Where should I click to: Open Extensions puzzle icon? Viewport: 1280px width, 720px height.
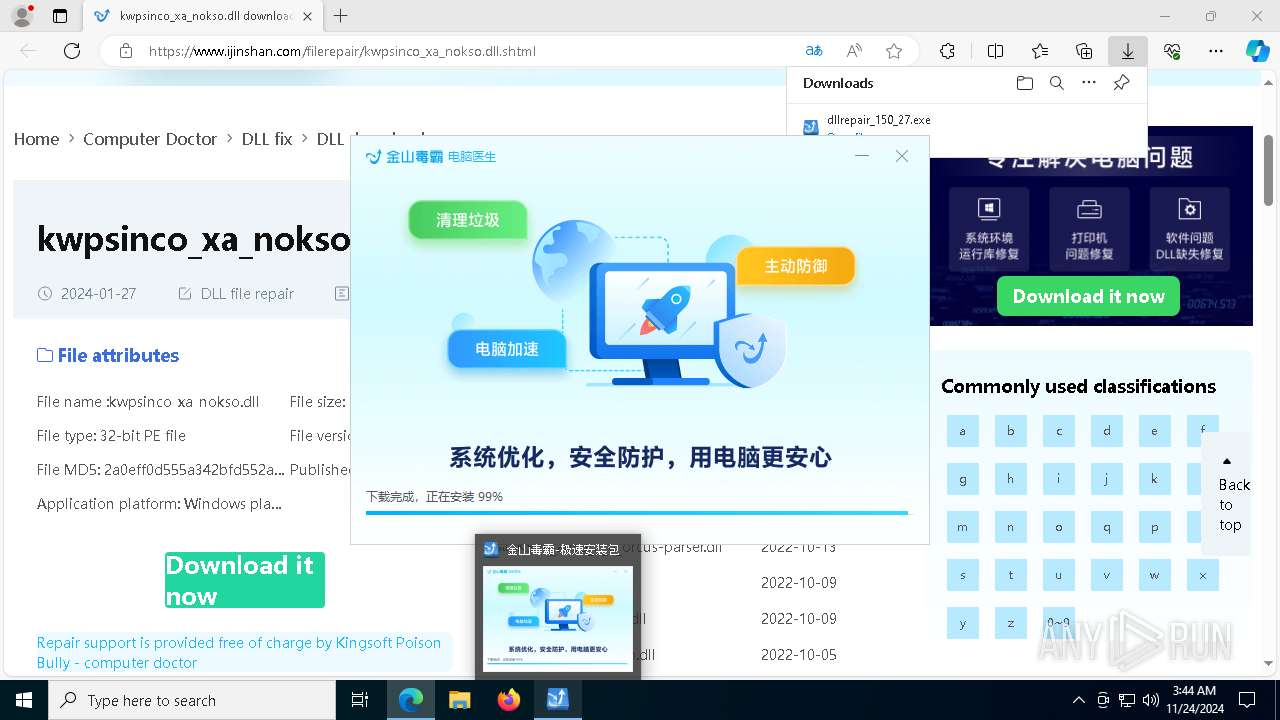coord(947,51)
